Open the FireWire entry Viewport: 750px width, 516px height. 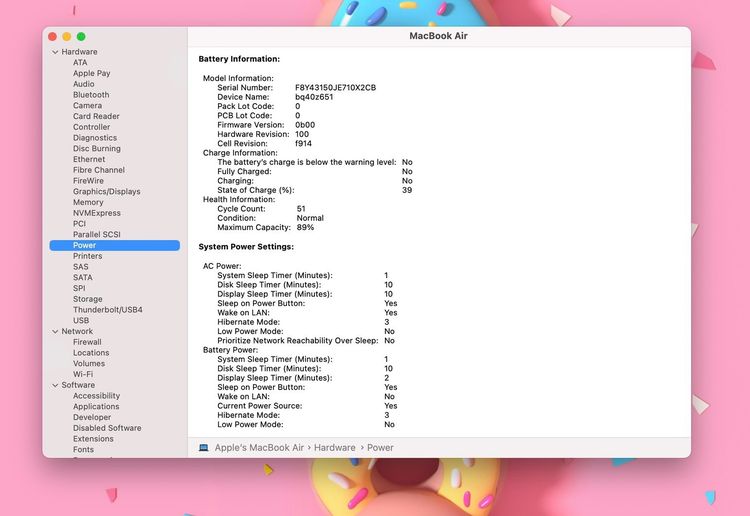tap(88, 181)
